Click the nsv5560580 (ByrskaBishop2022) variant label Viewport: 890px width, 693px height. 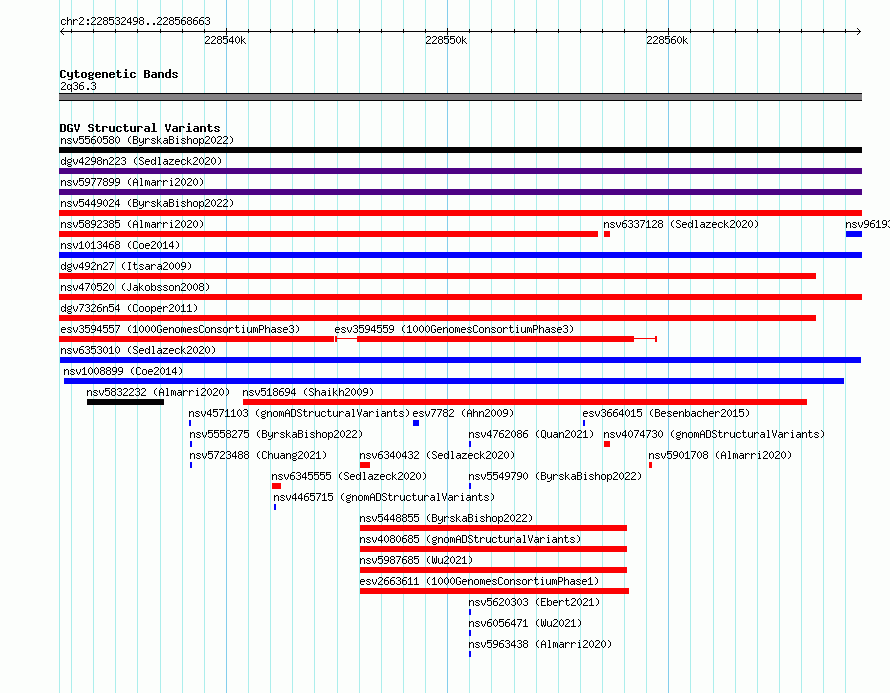point(147,140)
